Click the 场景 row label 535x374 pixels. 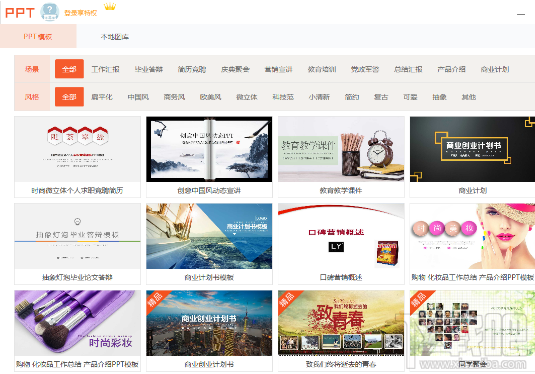[32, 69]
